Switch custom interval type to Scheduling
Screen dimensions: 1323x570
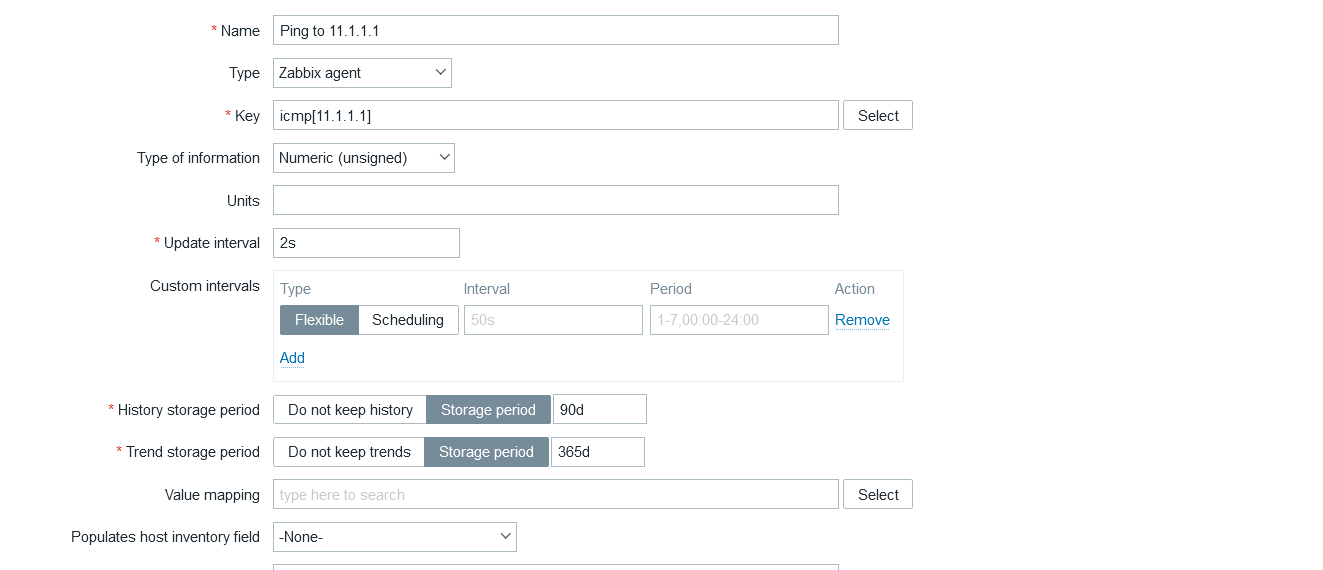[x=408, y=320]
